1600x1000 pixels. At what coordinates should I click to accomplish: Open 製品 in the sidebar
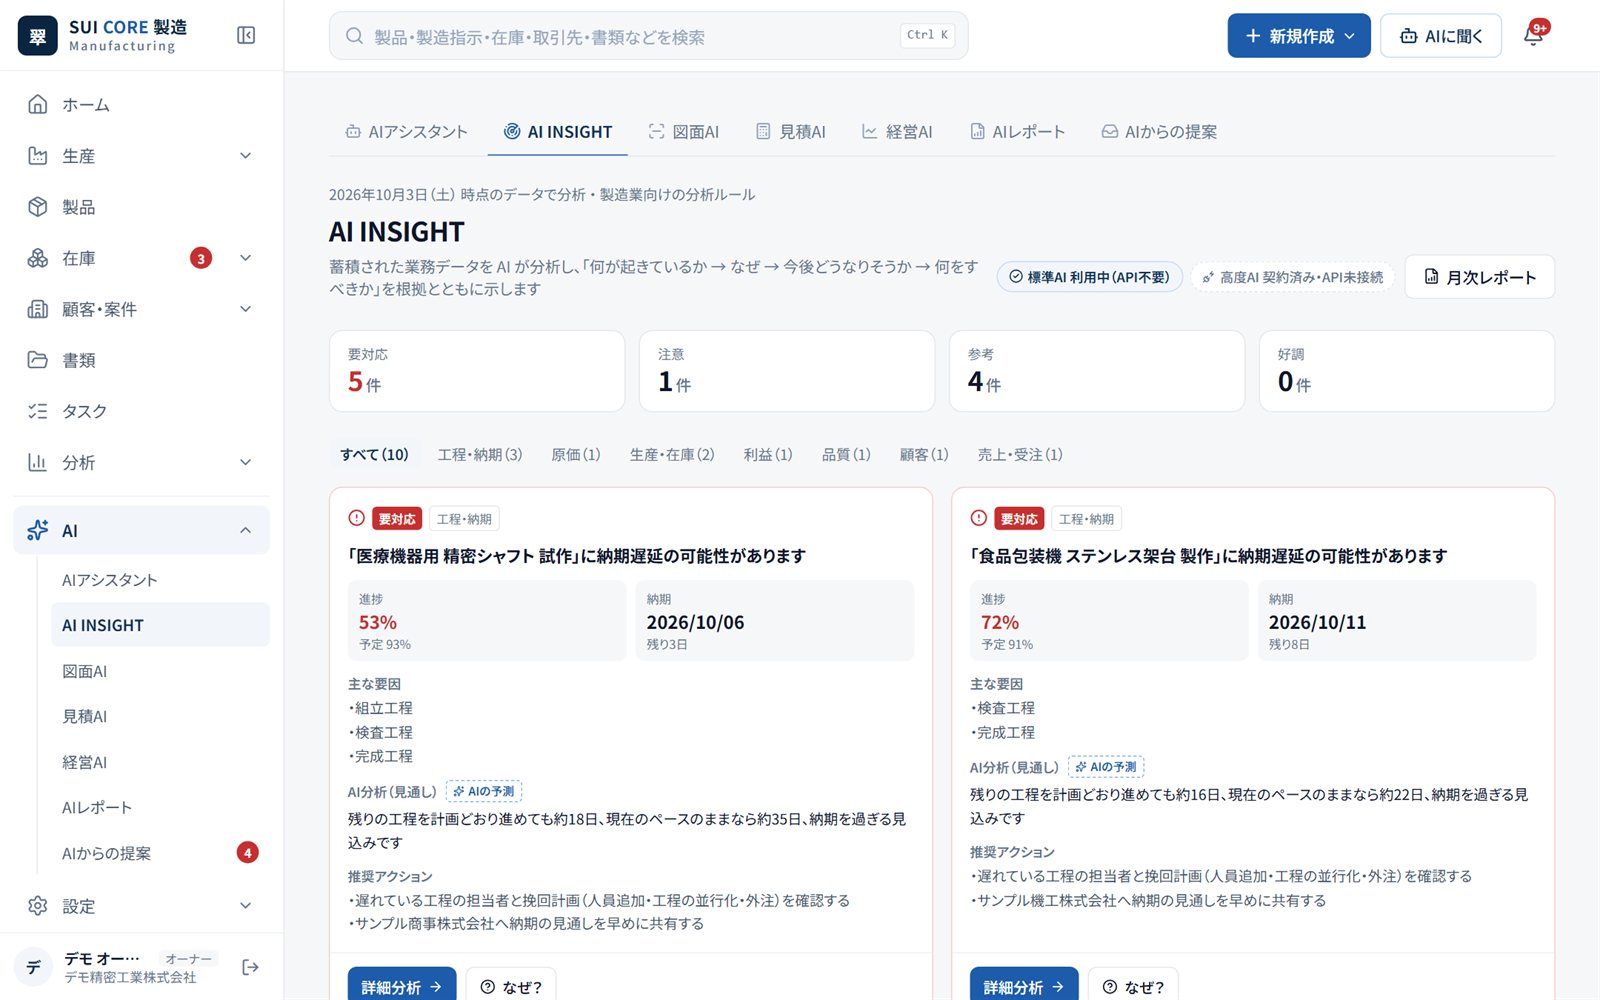pos(141,207)
